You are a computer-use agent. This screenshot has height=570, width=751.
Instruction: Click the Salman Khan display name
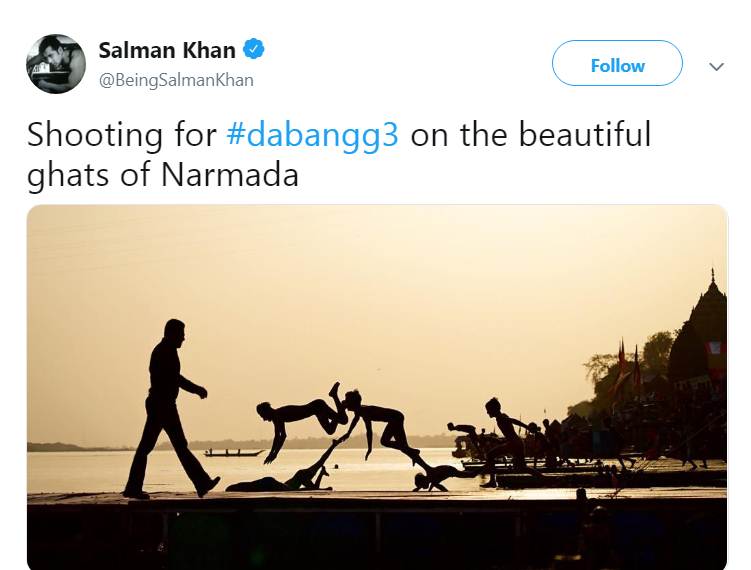(x=167, y=50)
